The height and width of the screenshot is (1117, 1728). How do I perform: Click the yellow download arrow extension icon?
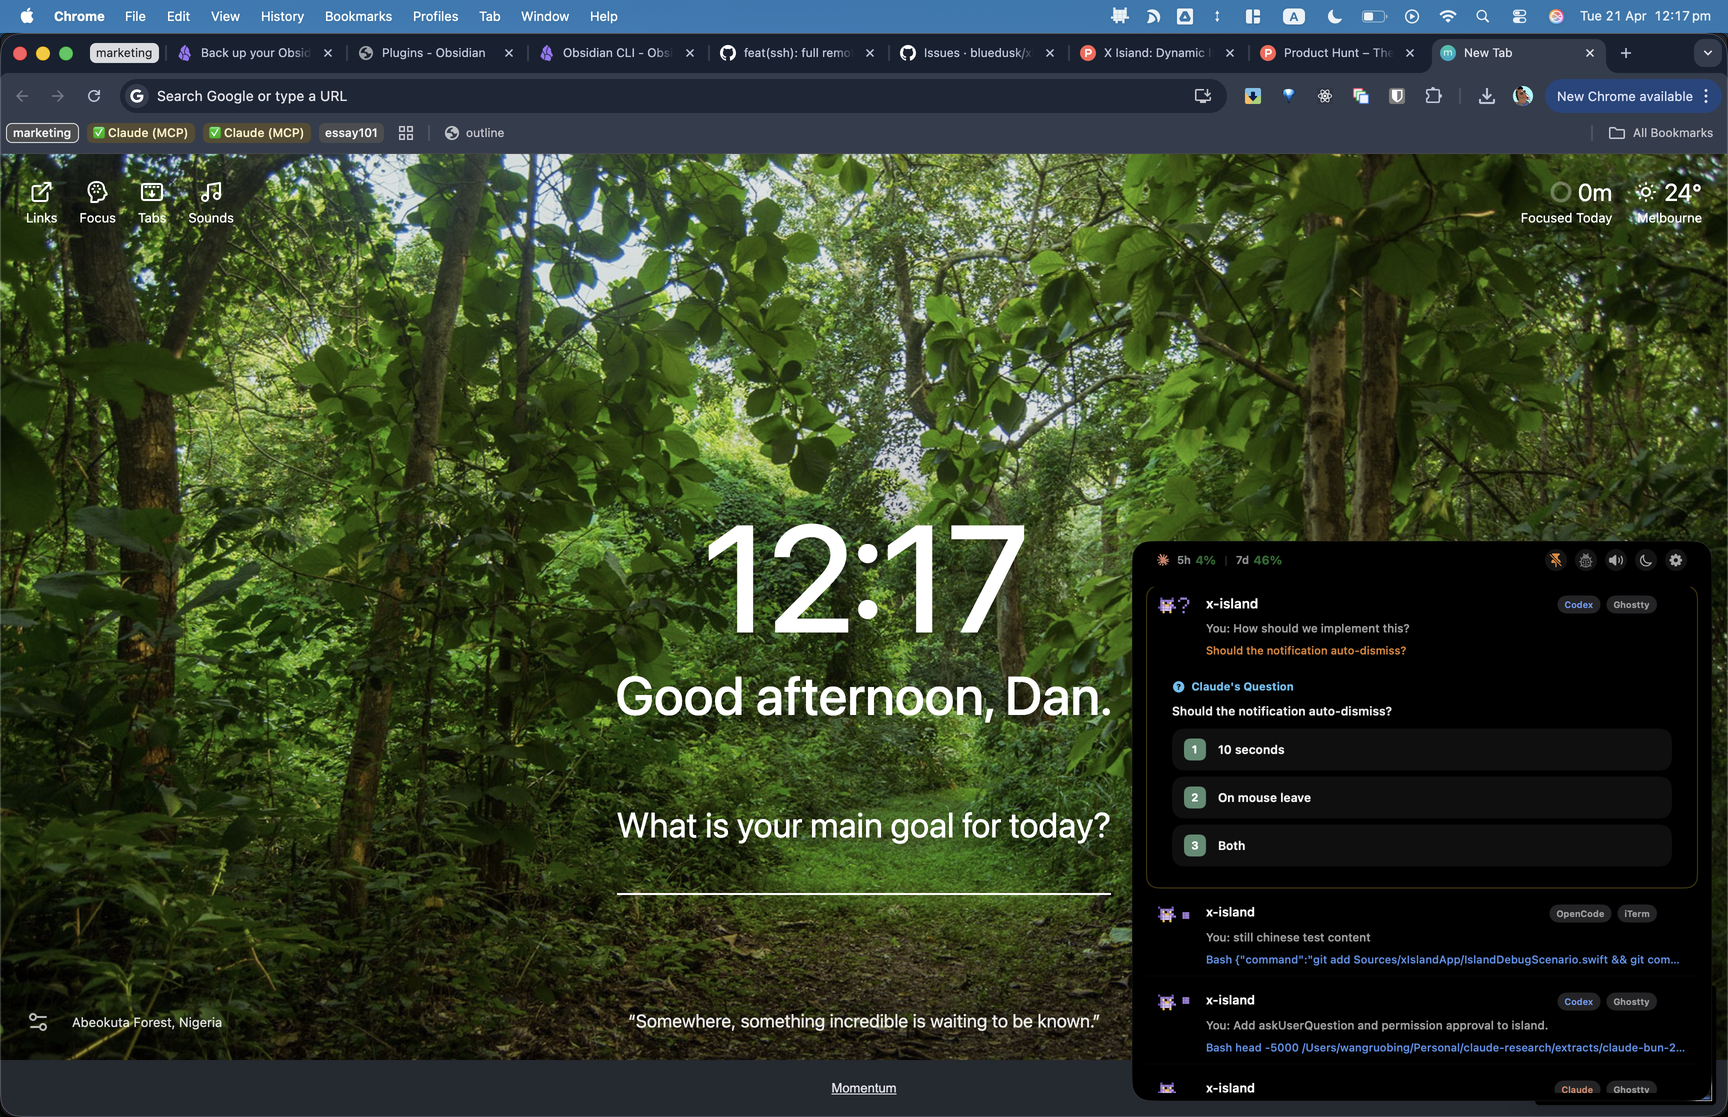click(x=1253, y=96)
